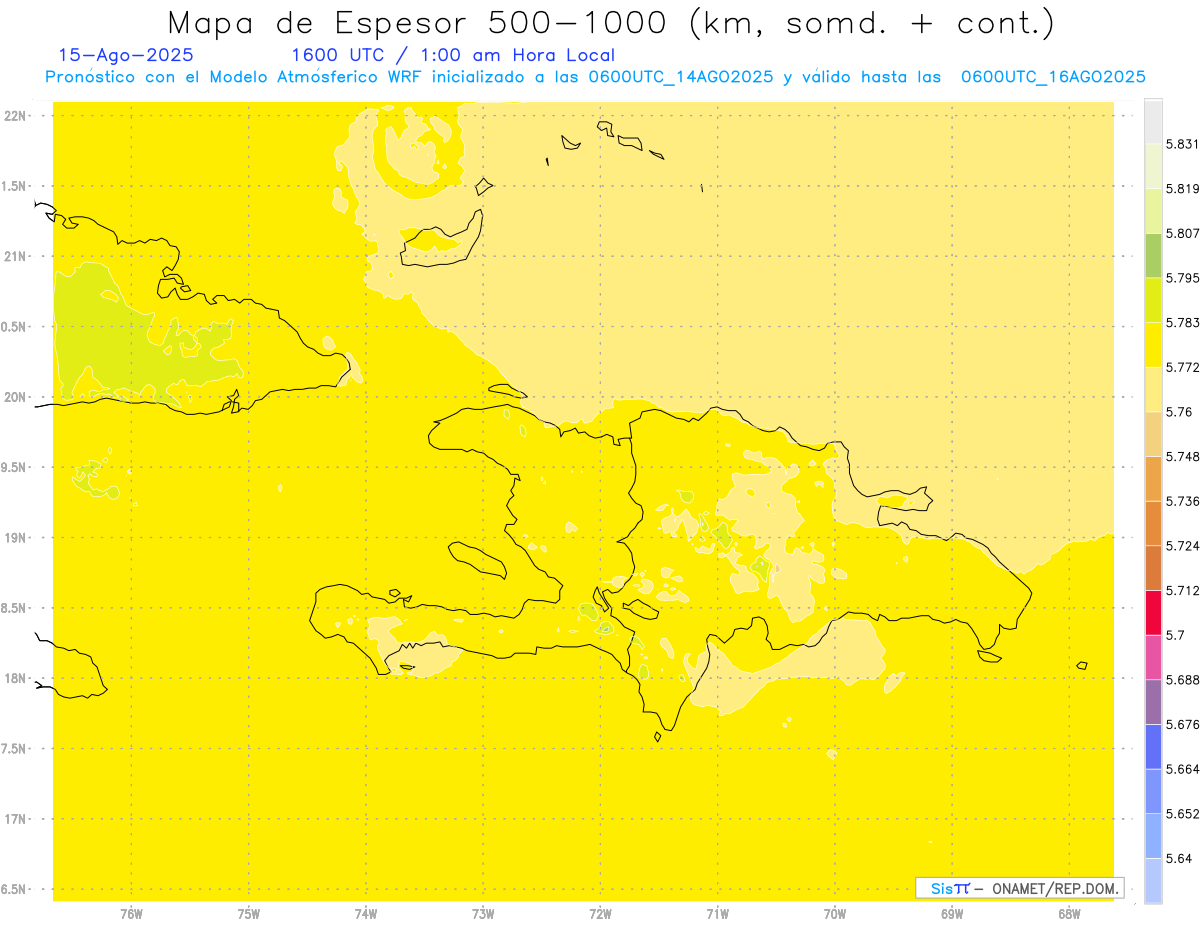
Task: Click legend value "5.772"
Action: tap(1182, 367)
